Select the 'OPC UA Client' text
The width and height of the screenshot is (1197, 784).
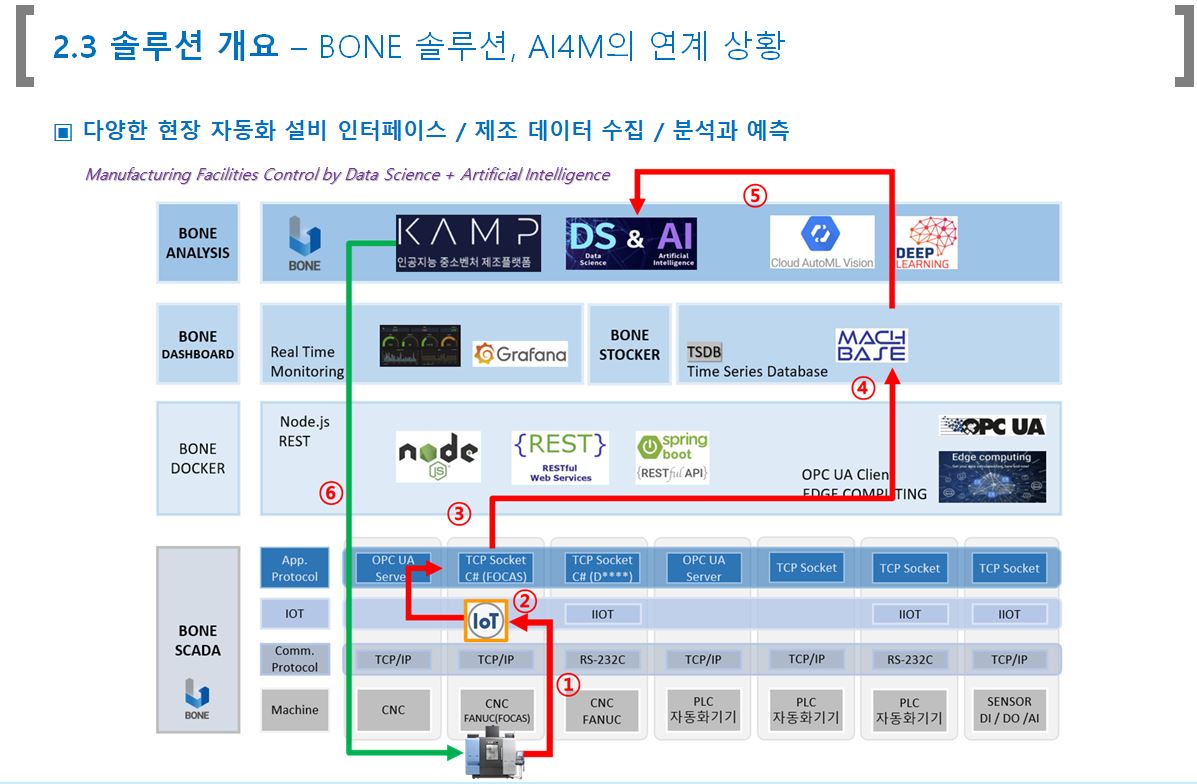(x=845, y=475)
